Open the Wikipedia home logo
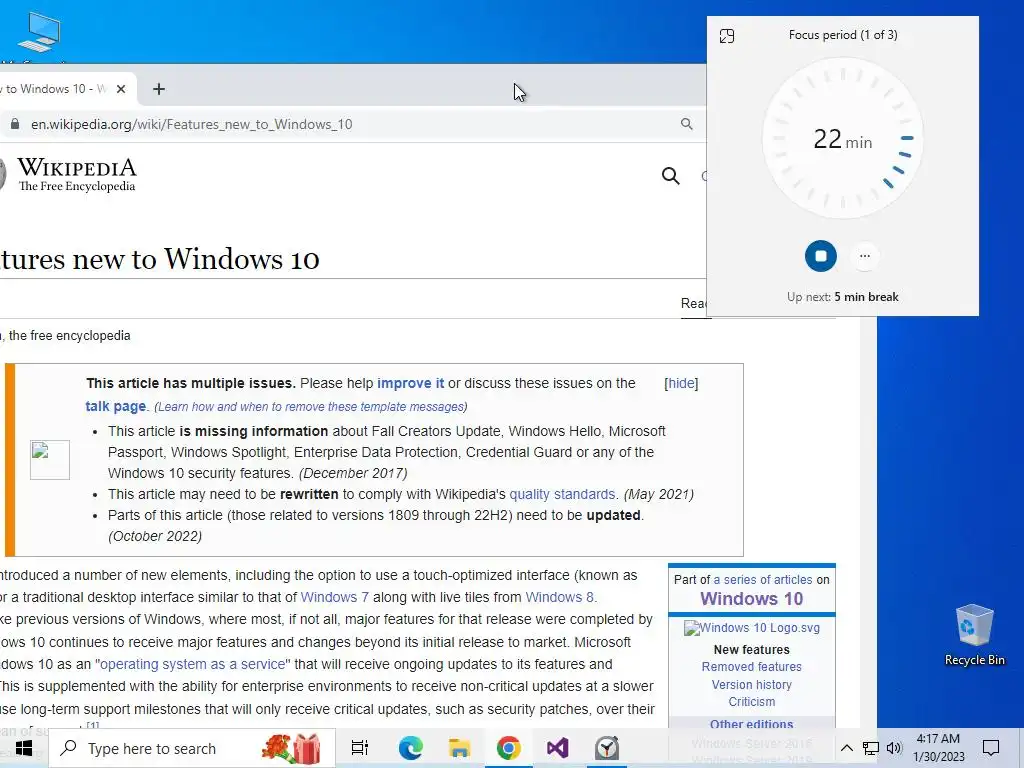This screenshot has width=1024, height=768. point(69,174)
